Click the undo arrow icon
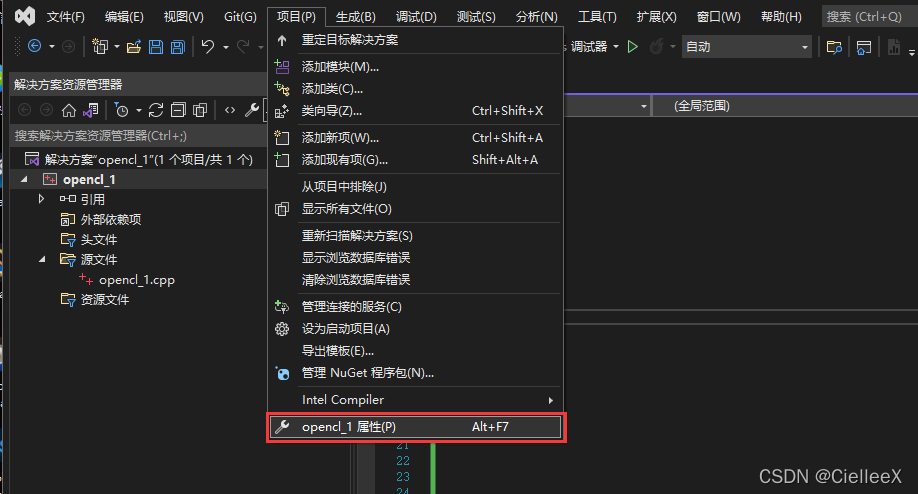Image resolution: width=918 pixels, height=494 pixels. click(x=208, y=46)
